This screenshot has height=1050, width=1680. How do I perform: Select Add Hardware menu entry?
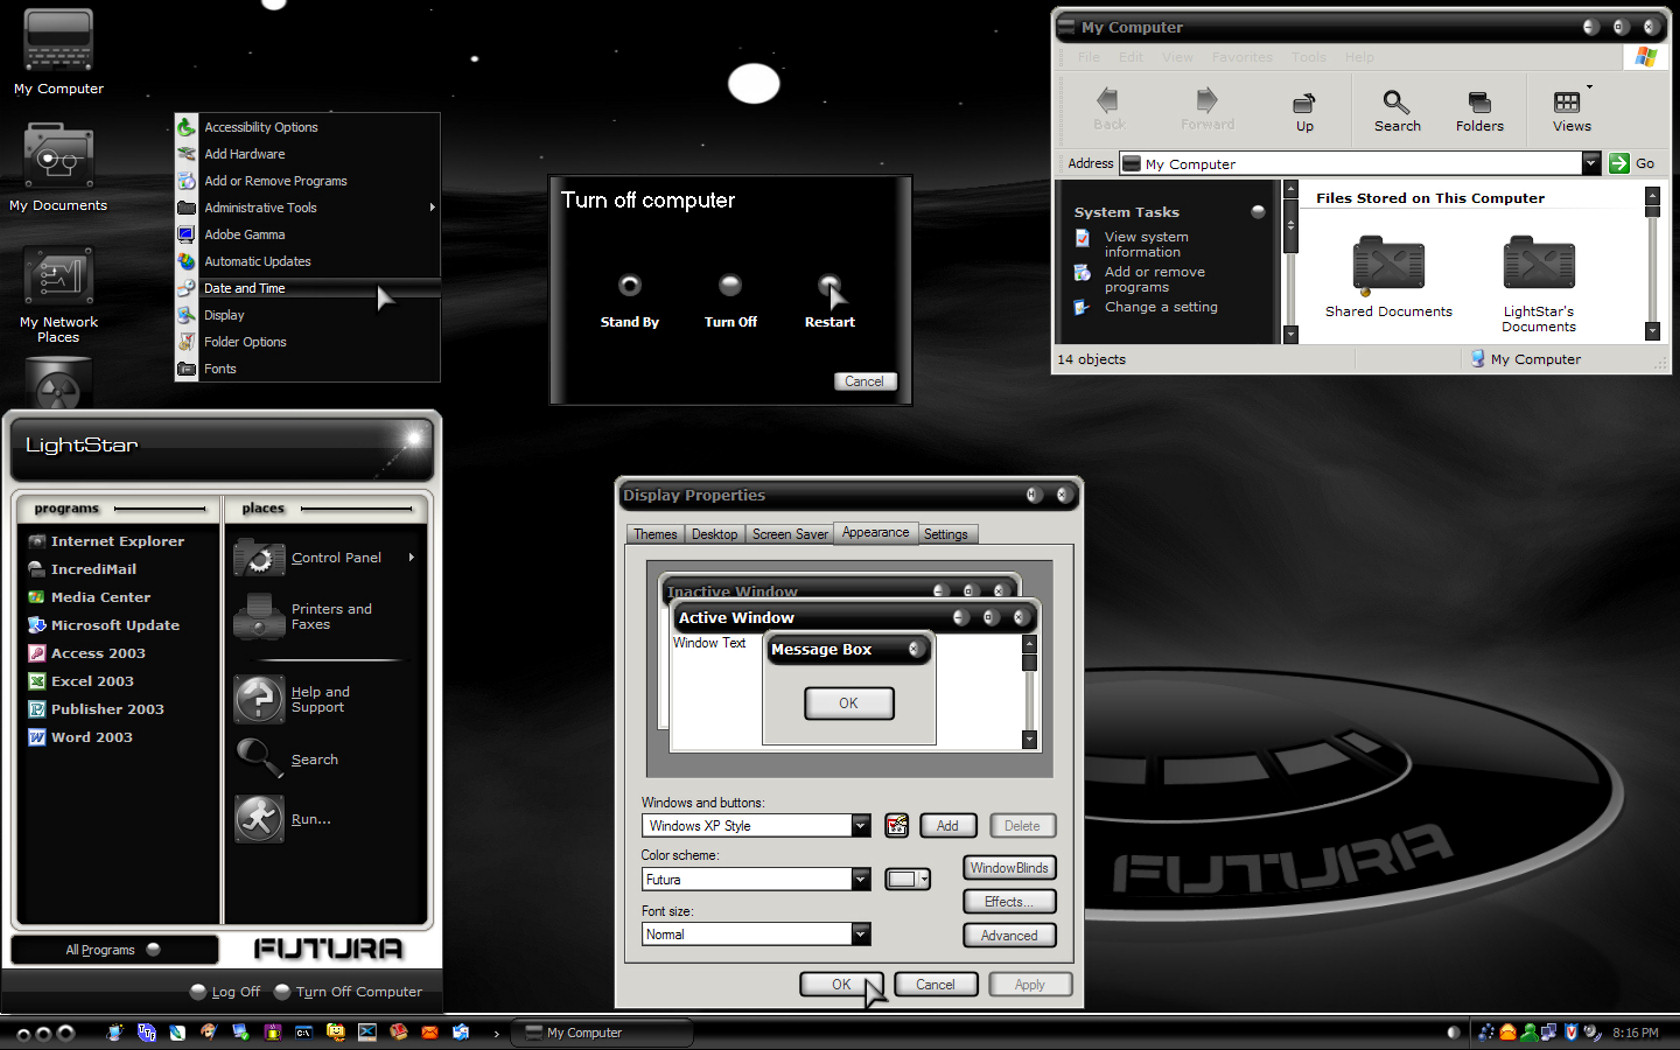[308, 154]
